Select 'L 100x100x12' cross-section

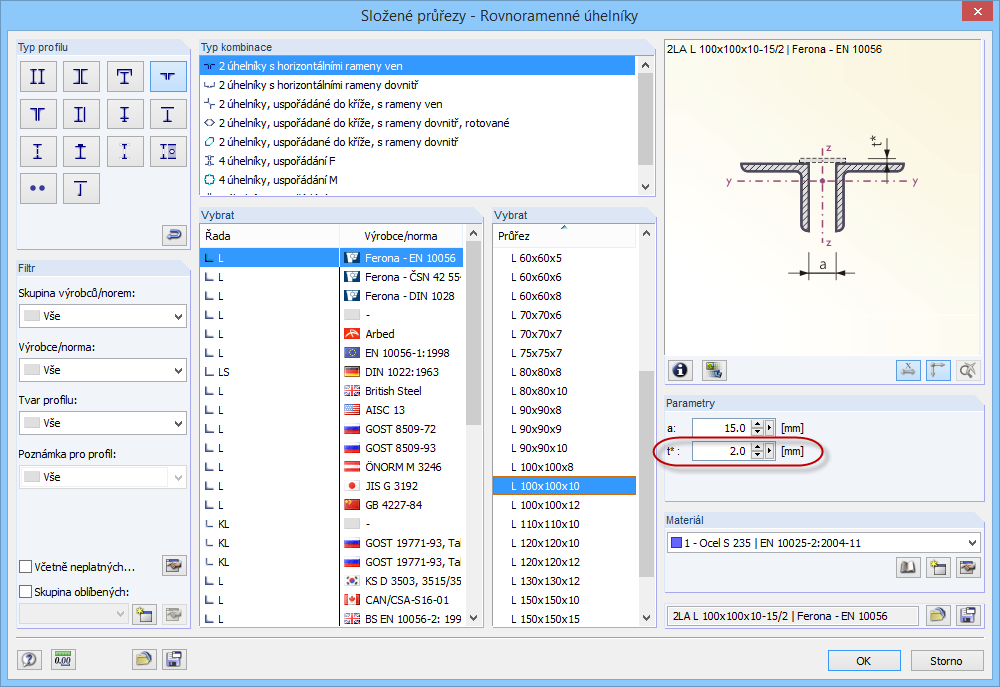[x=564, y=505]
